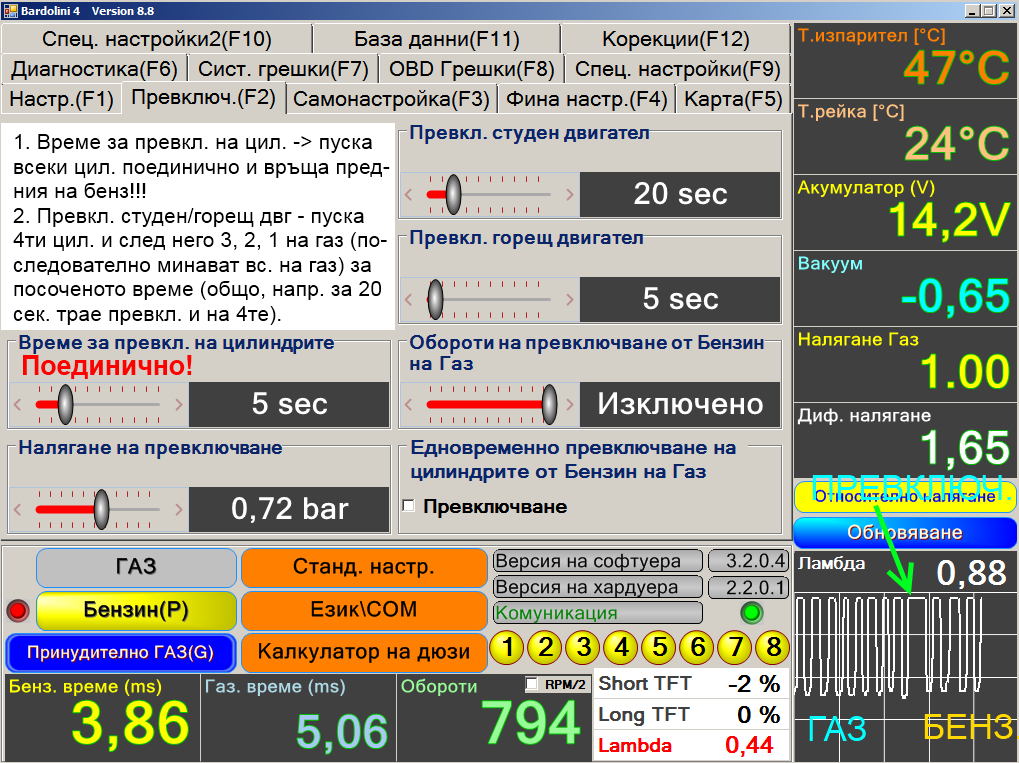Enable the RPM/2 checkbox
The width and height of the screenshot is (1019, 763).
click(x=532, y=685)
